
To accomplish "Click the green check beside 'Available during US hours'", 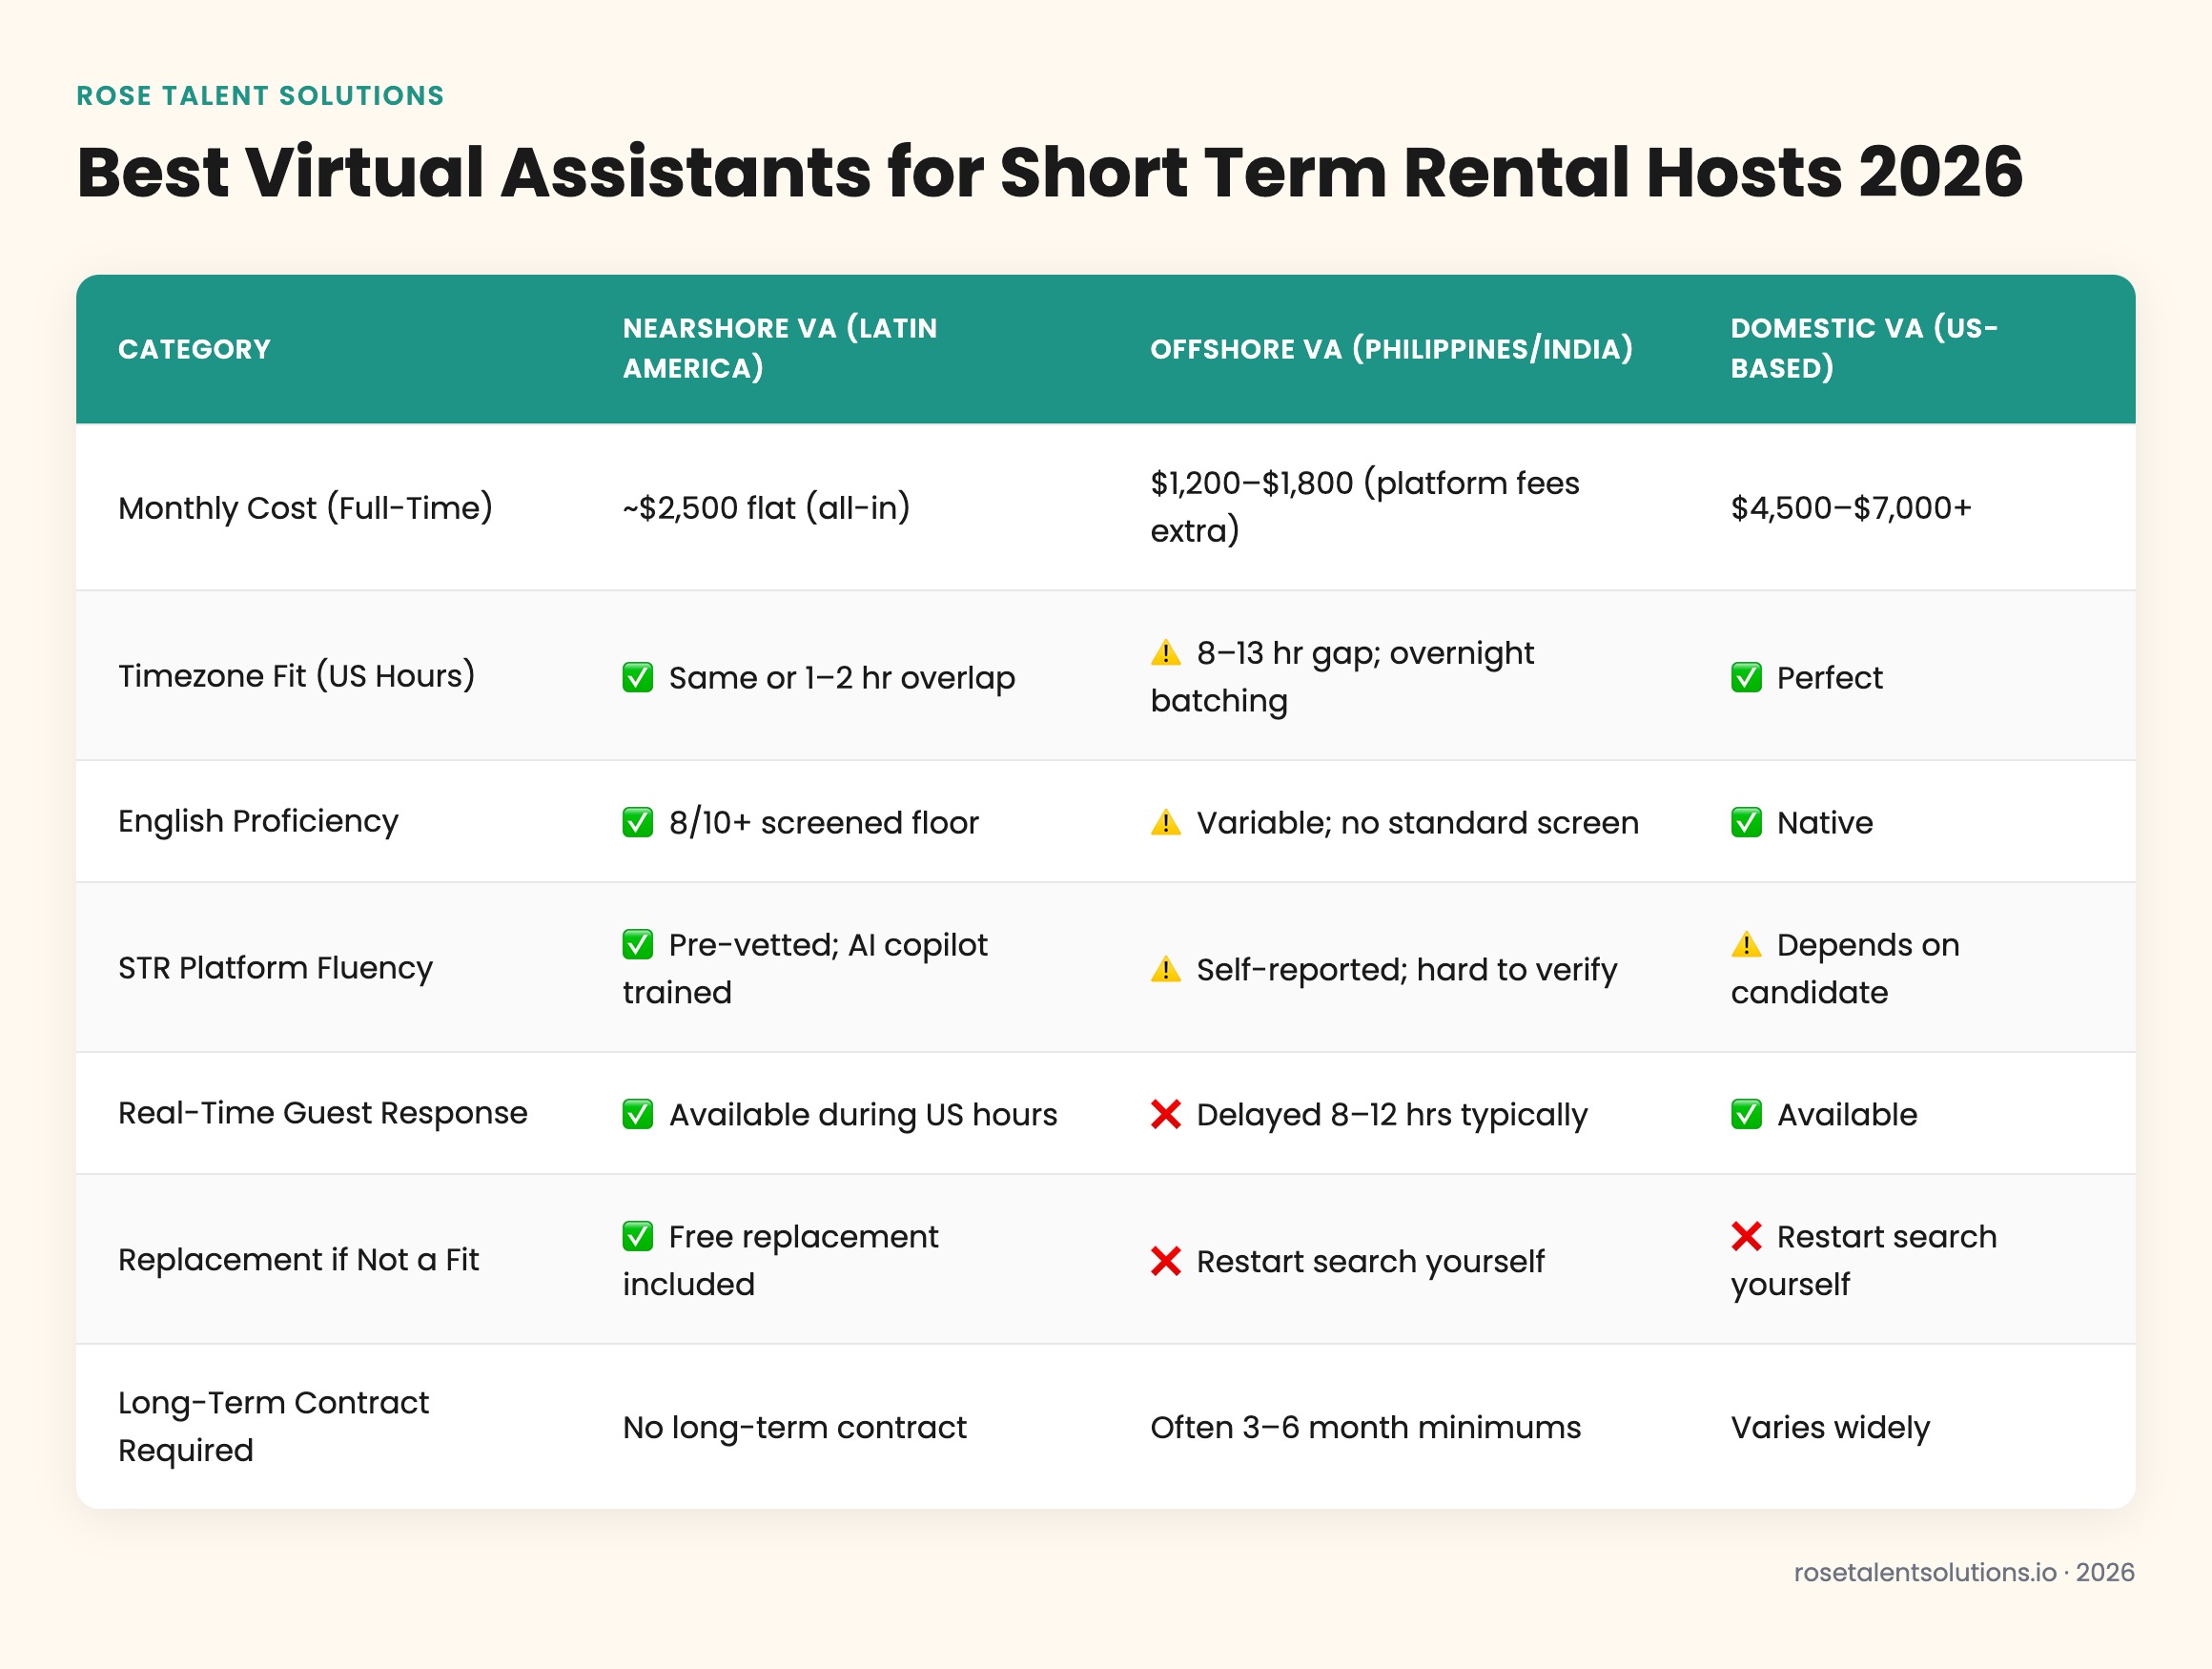I will pyautogui.click(x=638, y=1114).
